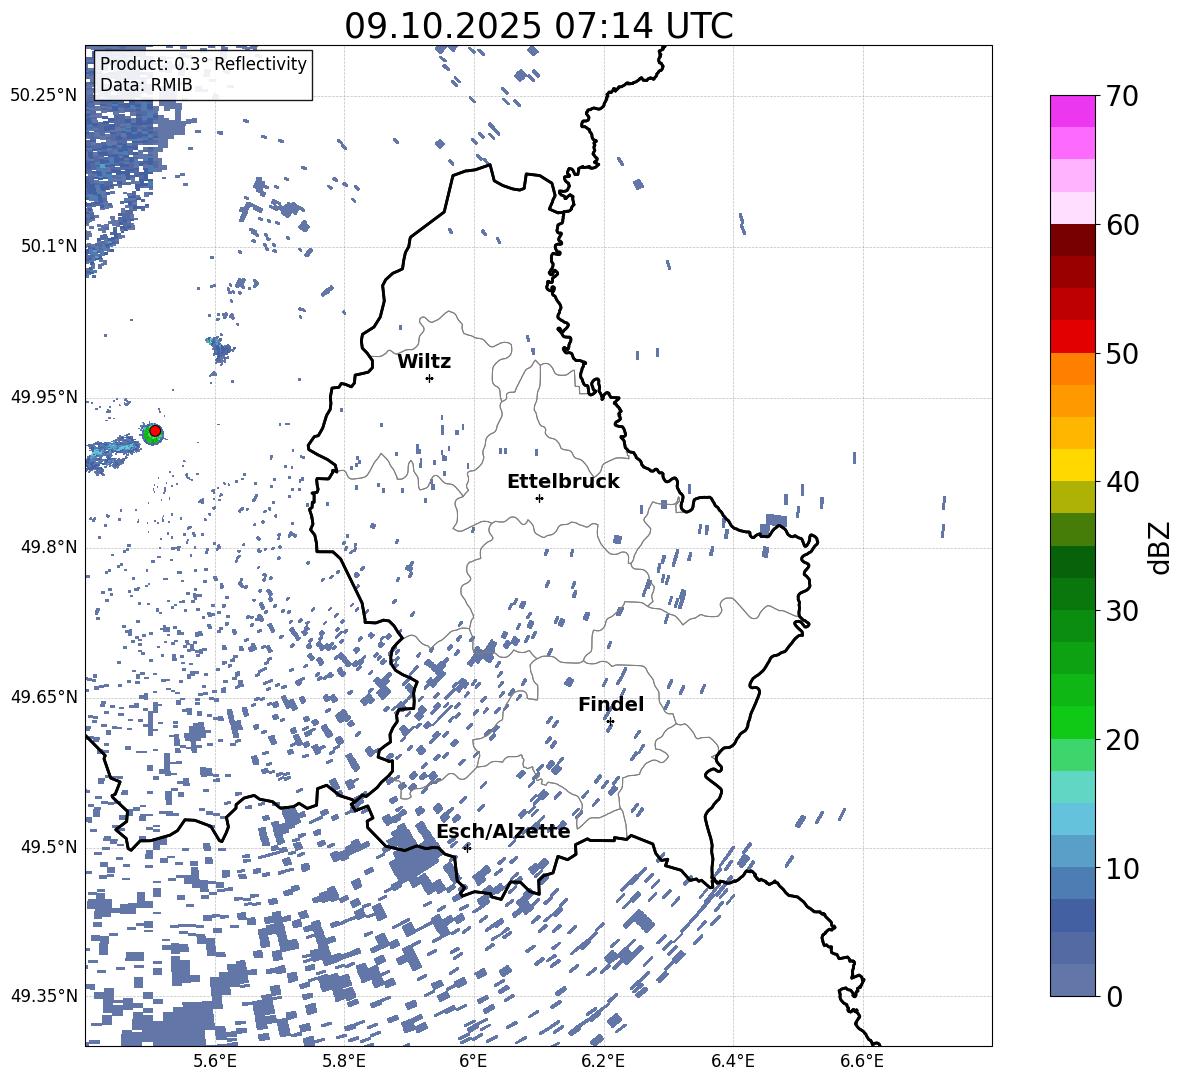Click the 6.6°E longitude label

[x=862, y=1061]
